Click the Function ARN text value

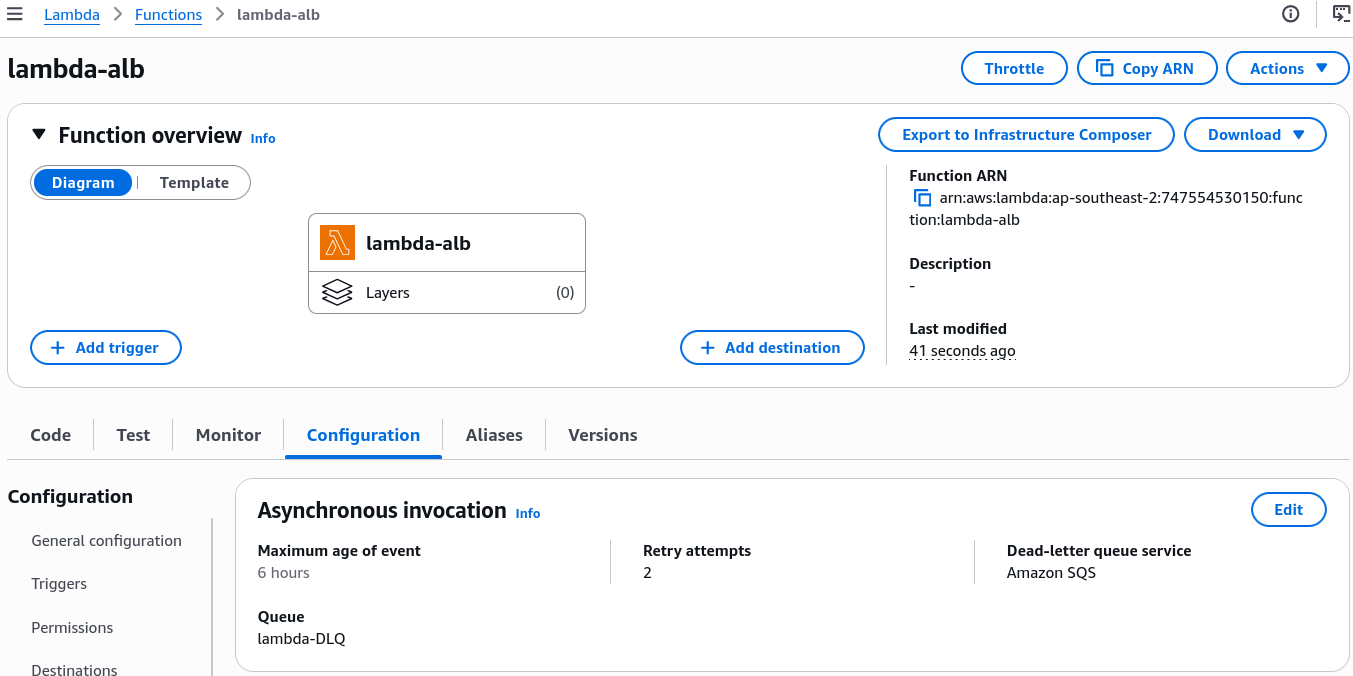click(1107, 209)
